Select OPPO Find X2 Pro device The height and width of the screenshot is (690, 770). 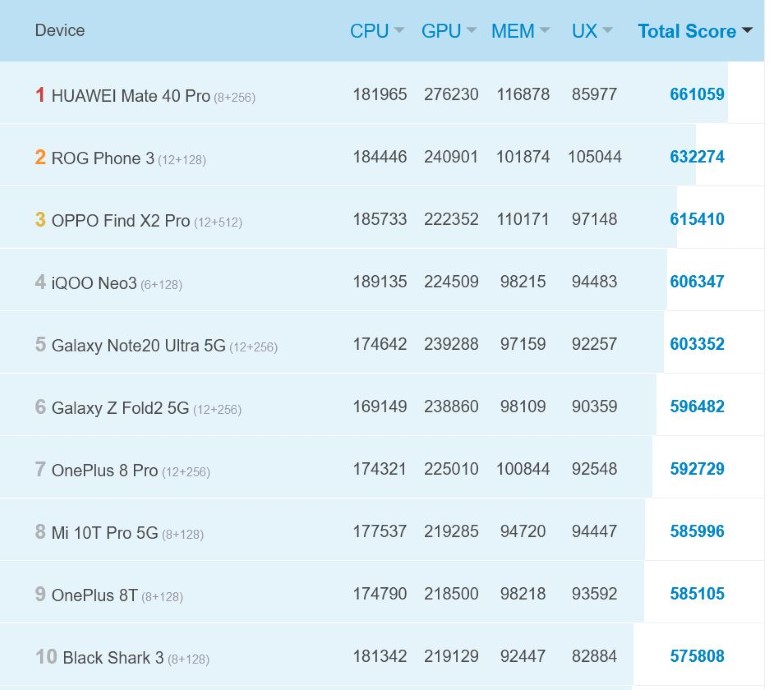(120, 220)
